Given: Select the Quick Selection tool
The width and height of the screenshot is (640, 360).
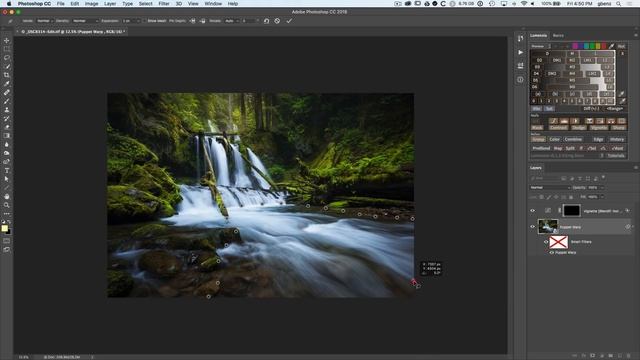Looking at the screenshot, I should [x=7, y=66].
